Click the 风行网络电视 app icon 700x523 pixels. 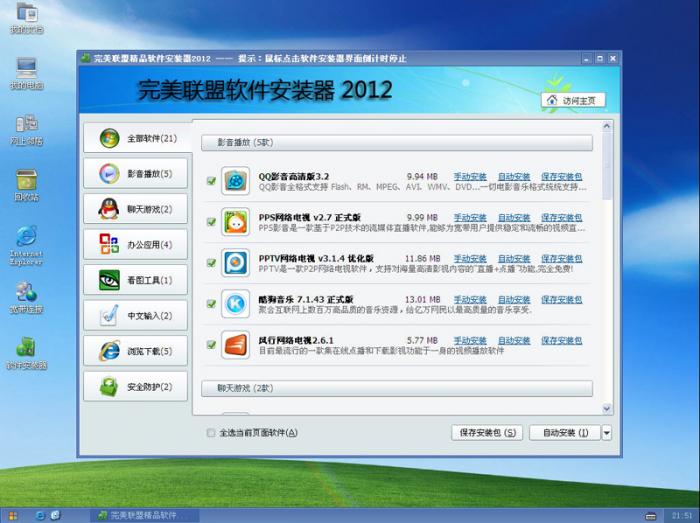235,344
